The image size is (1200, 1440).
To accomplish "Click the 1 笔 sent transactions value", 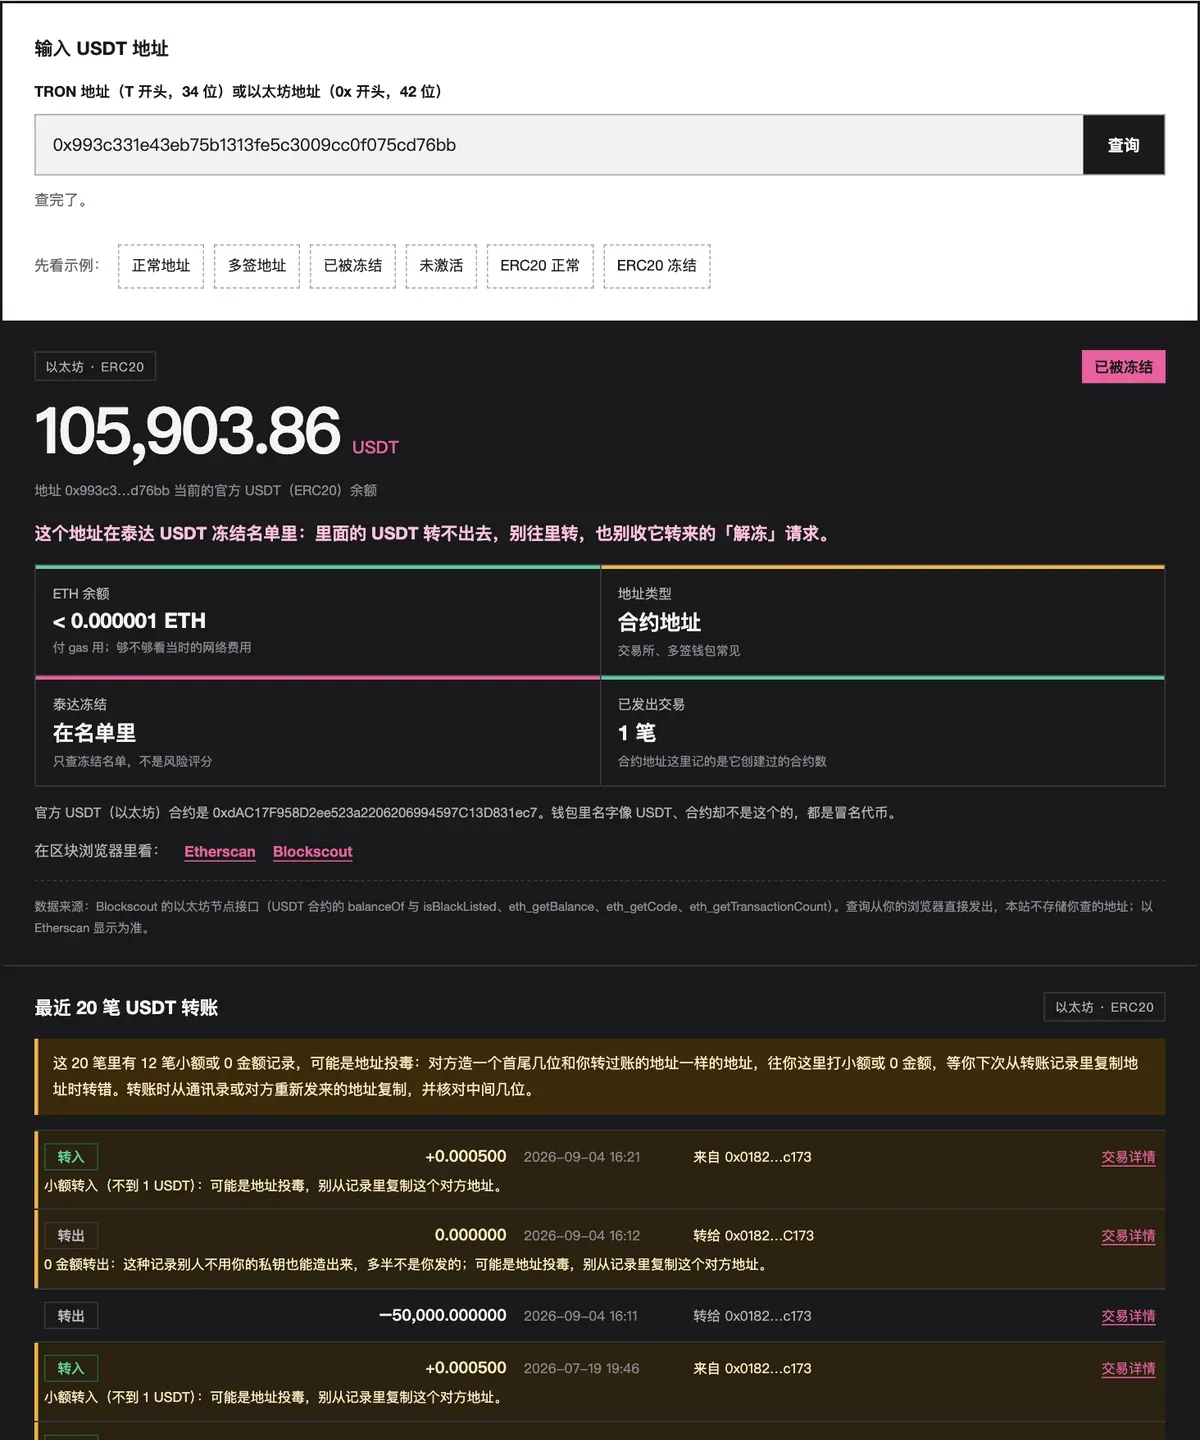I will [x=637, y=733].
